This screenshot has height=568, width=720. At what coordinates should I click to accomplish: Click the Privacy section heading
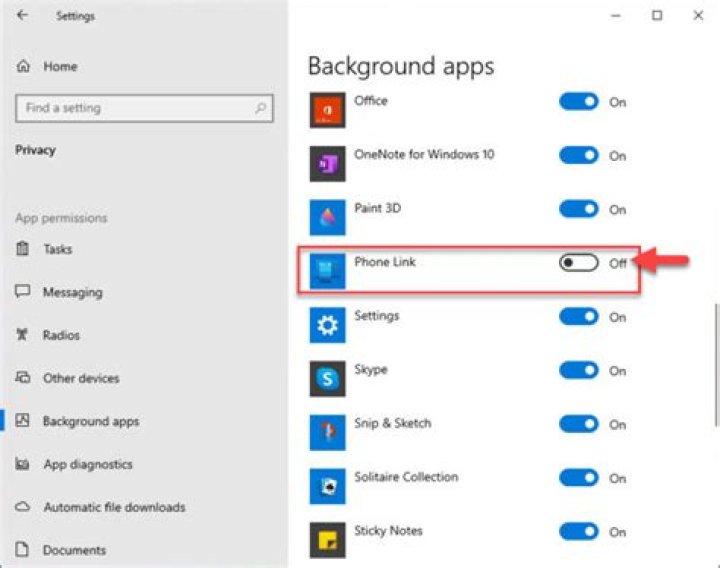[x=35, y=150]
